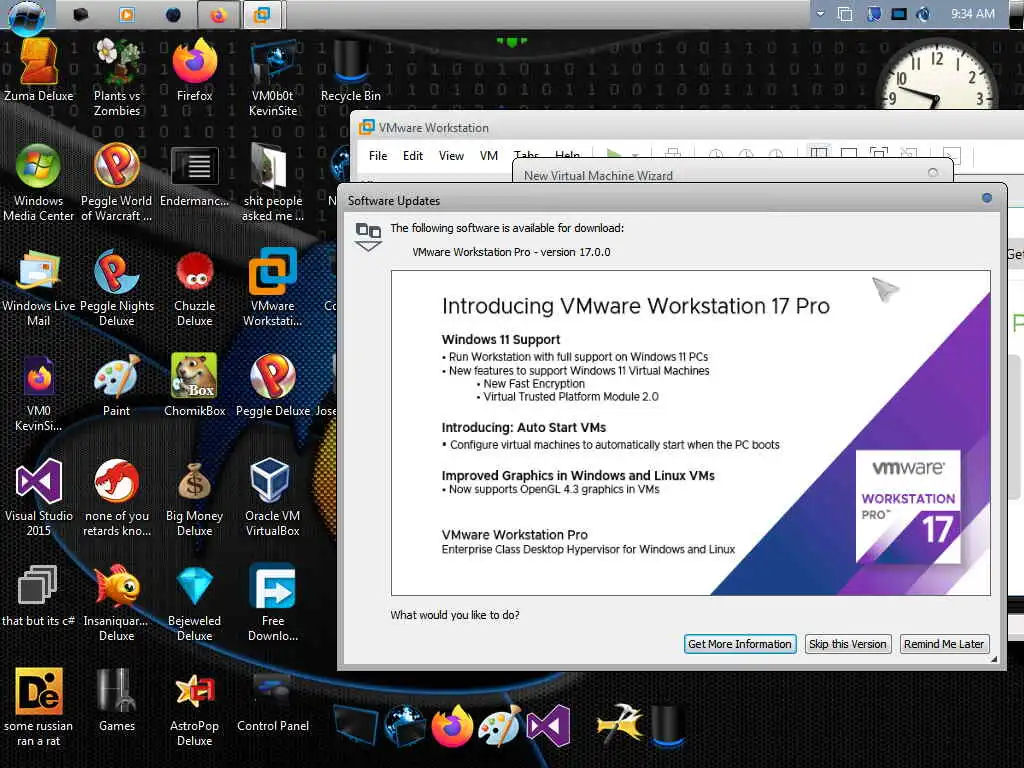Open 'some russian ran a rat' icon
The width and height of the screenshot is (1024, 768).
[39, 708]
